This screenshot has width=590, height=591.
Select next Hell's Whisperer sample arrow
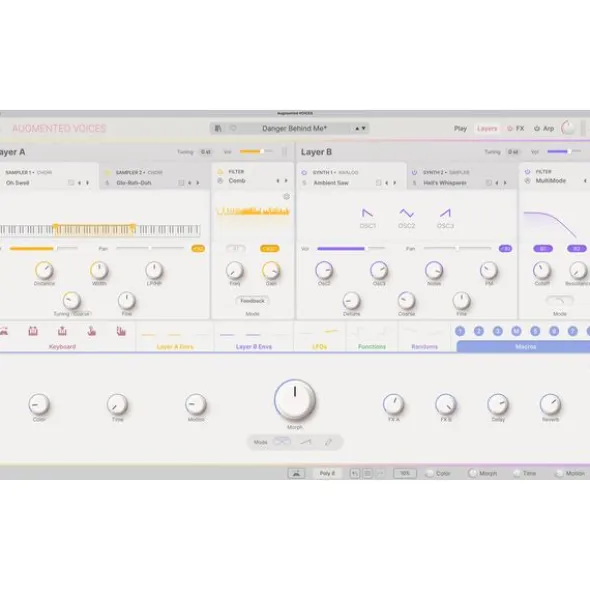[x=505, y=183]
